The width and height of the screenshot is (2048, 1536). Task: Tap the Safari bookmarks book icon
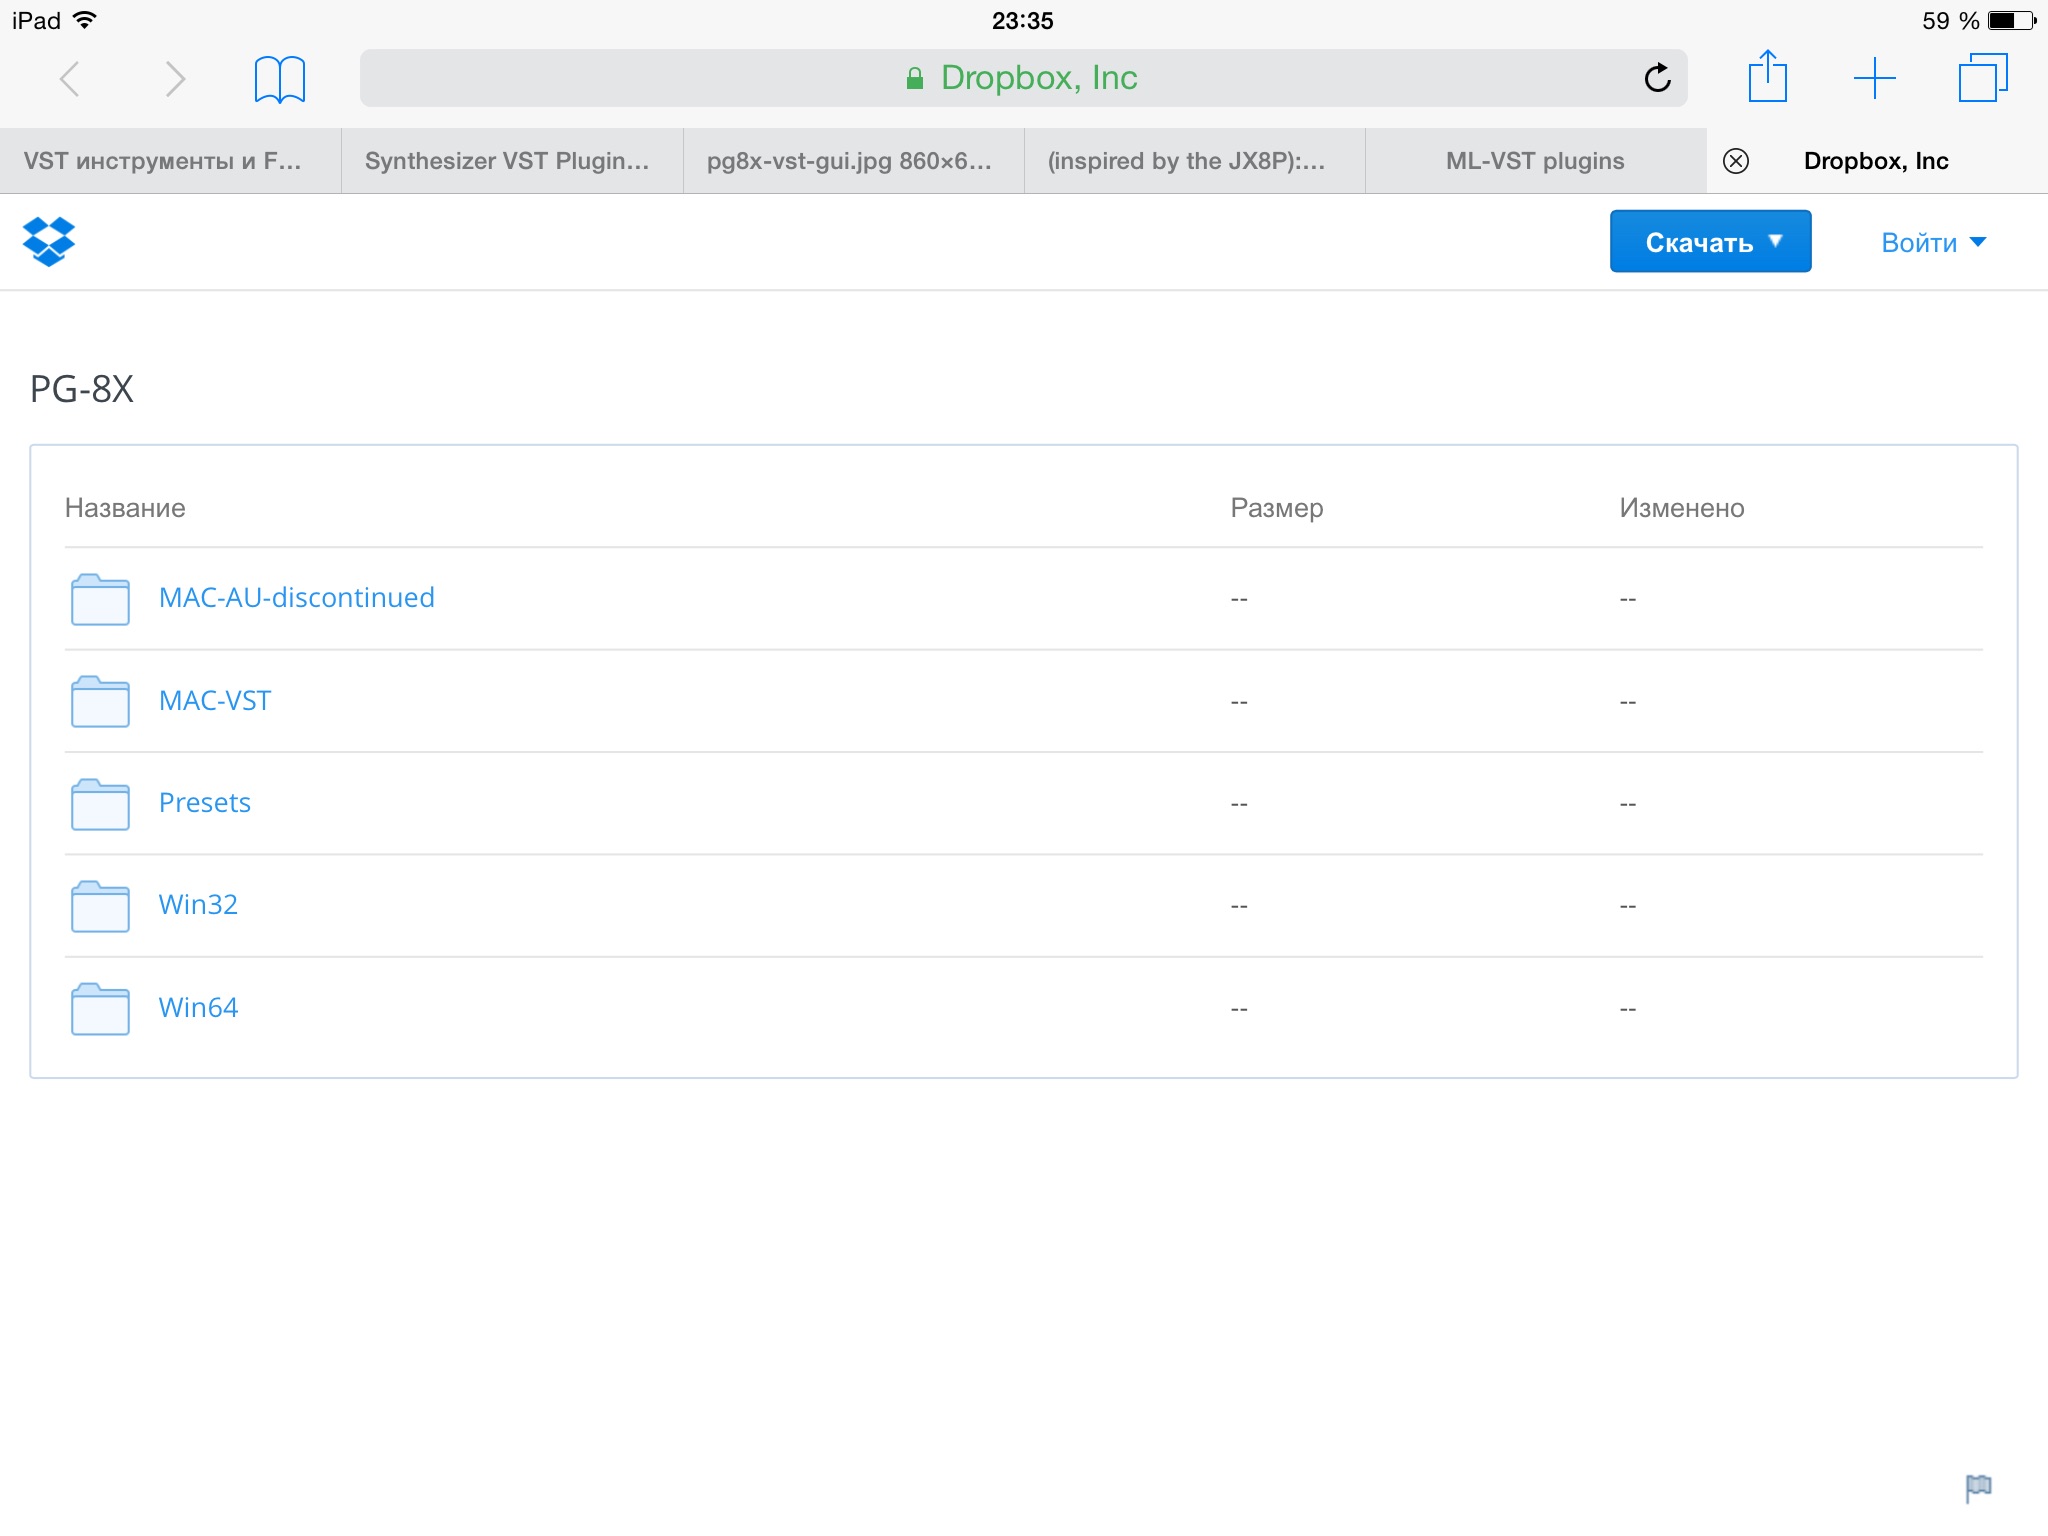279,79
